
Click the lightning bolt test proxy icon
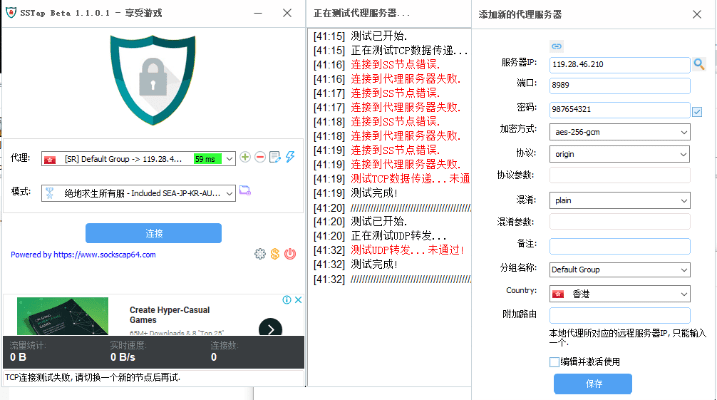(290, 157)
